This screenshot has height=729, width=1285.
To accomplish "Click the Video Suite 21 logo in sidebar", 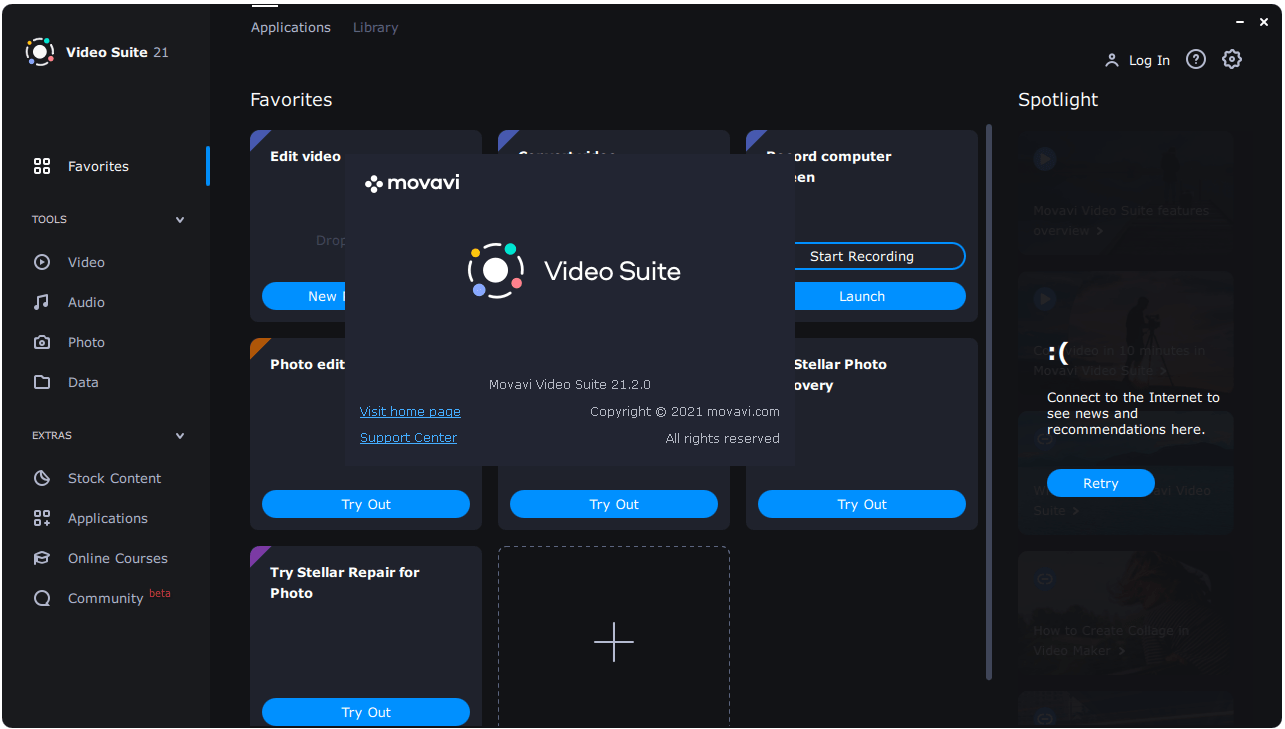I will (x=97, y=52).
